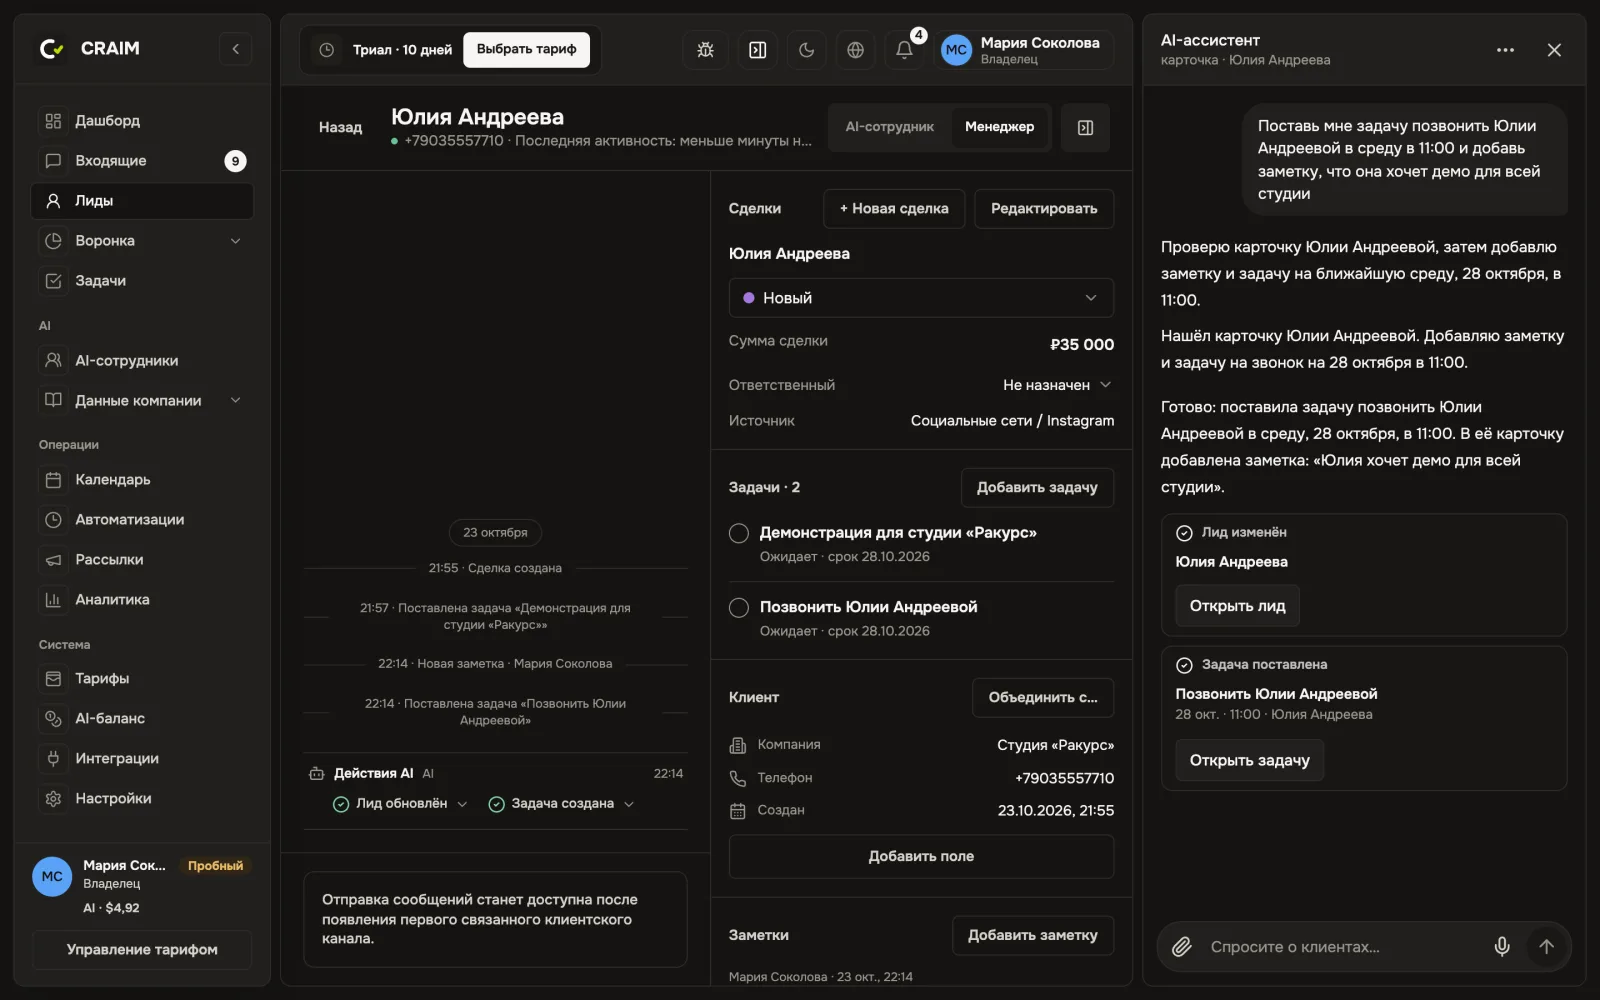
Task: Open AI-баланс page
Action: pos(142,719)
